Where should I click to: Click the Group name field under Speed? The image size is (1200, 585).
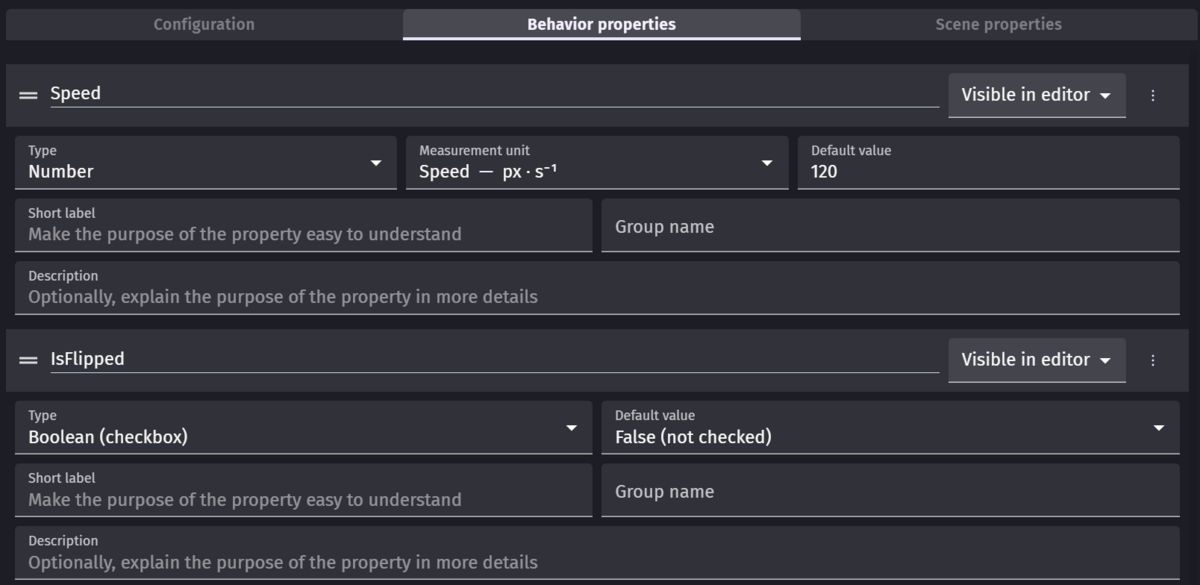[891, 225]
